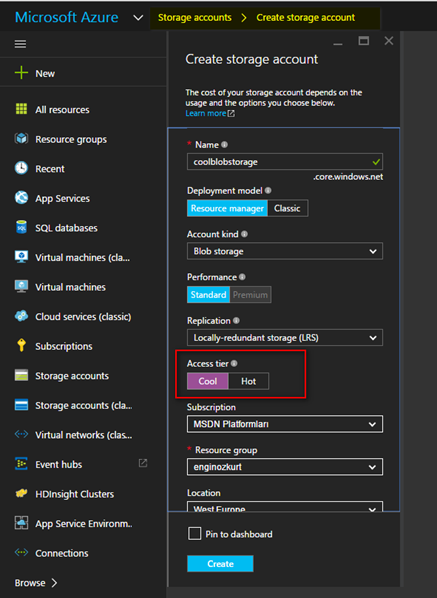Open the hamburger menu in sidebar

coord(20,44)
